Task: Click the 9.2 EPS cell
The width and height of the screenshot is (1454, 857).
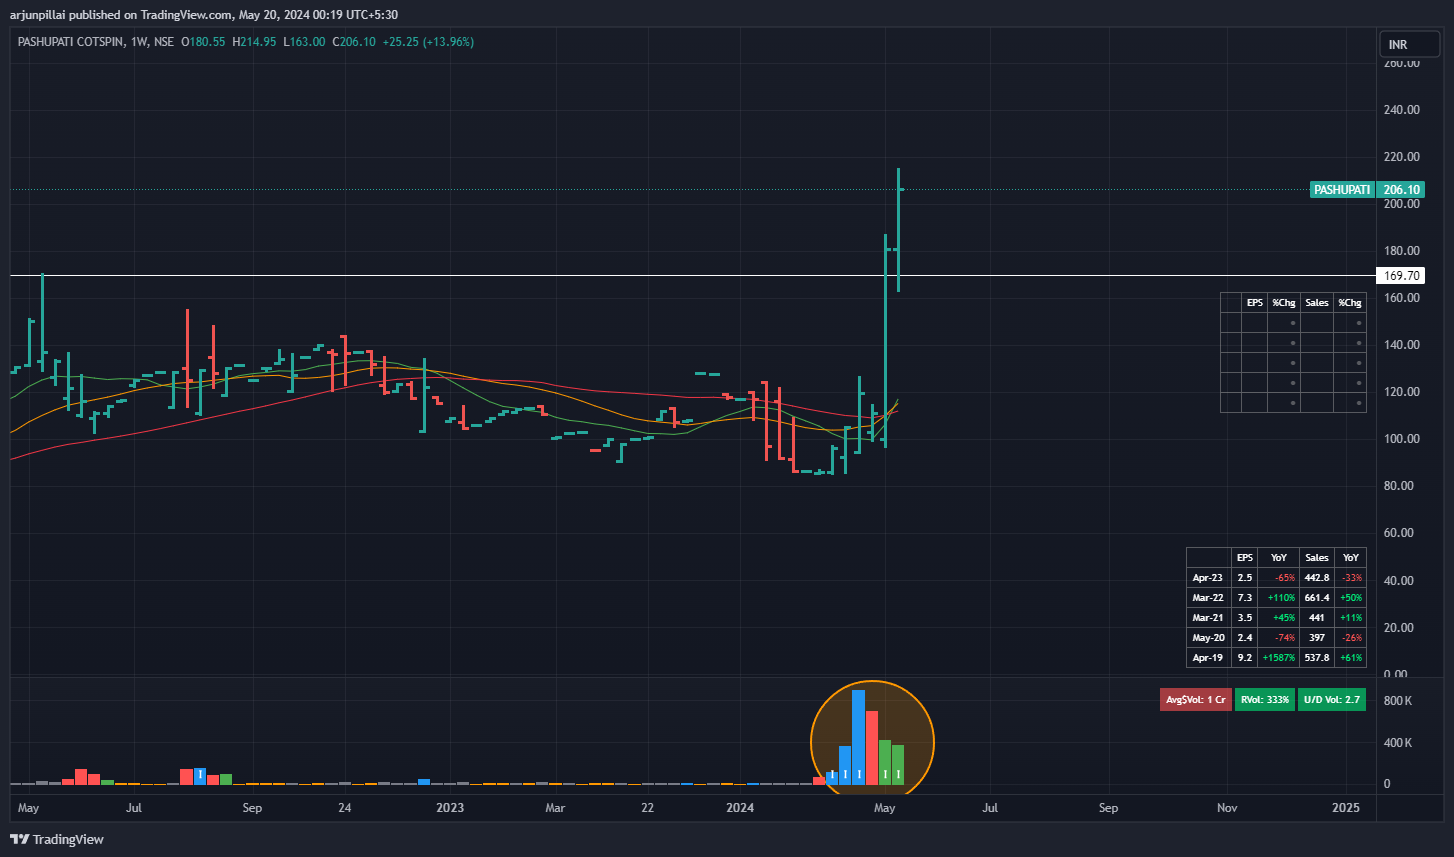Action: pyautogui.click(x=1245, y=658)
